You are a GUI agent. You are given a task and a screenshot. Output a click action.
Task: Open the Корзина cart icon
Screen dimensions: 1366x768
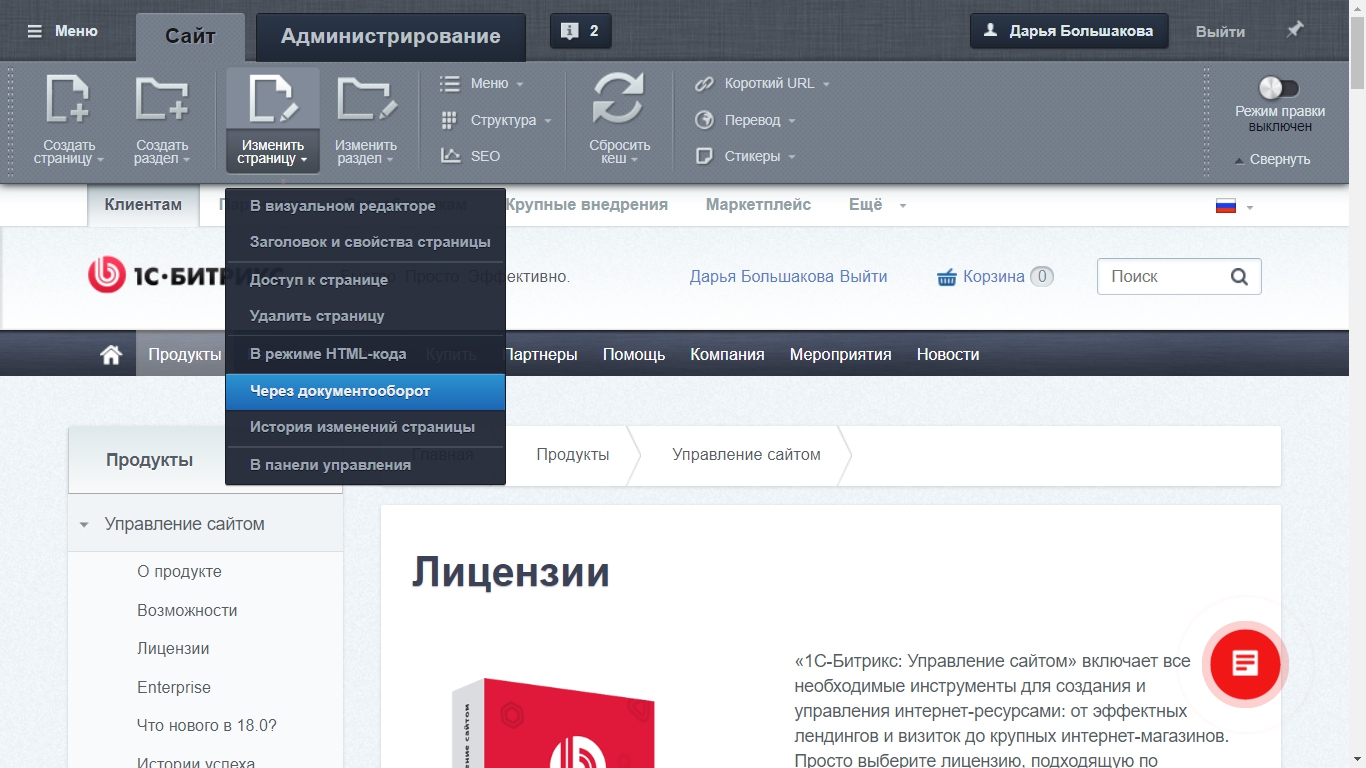(x=947, y=276)
